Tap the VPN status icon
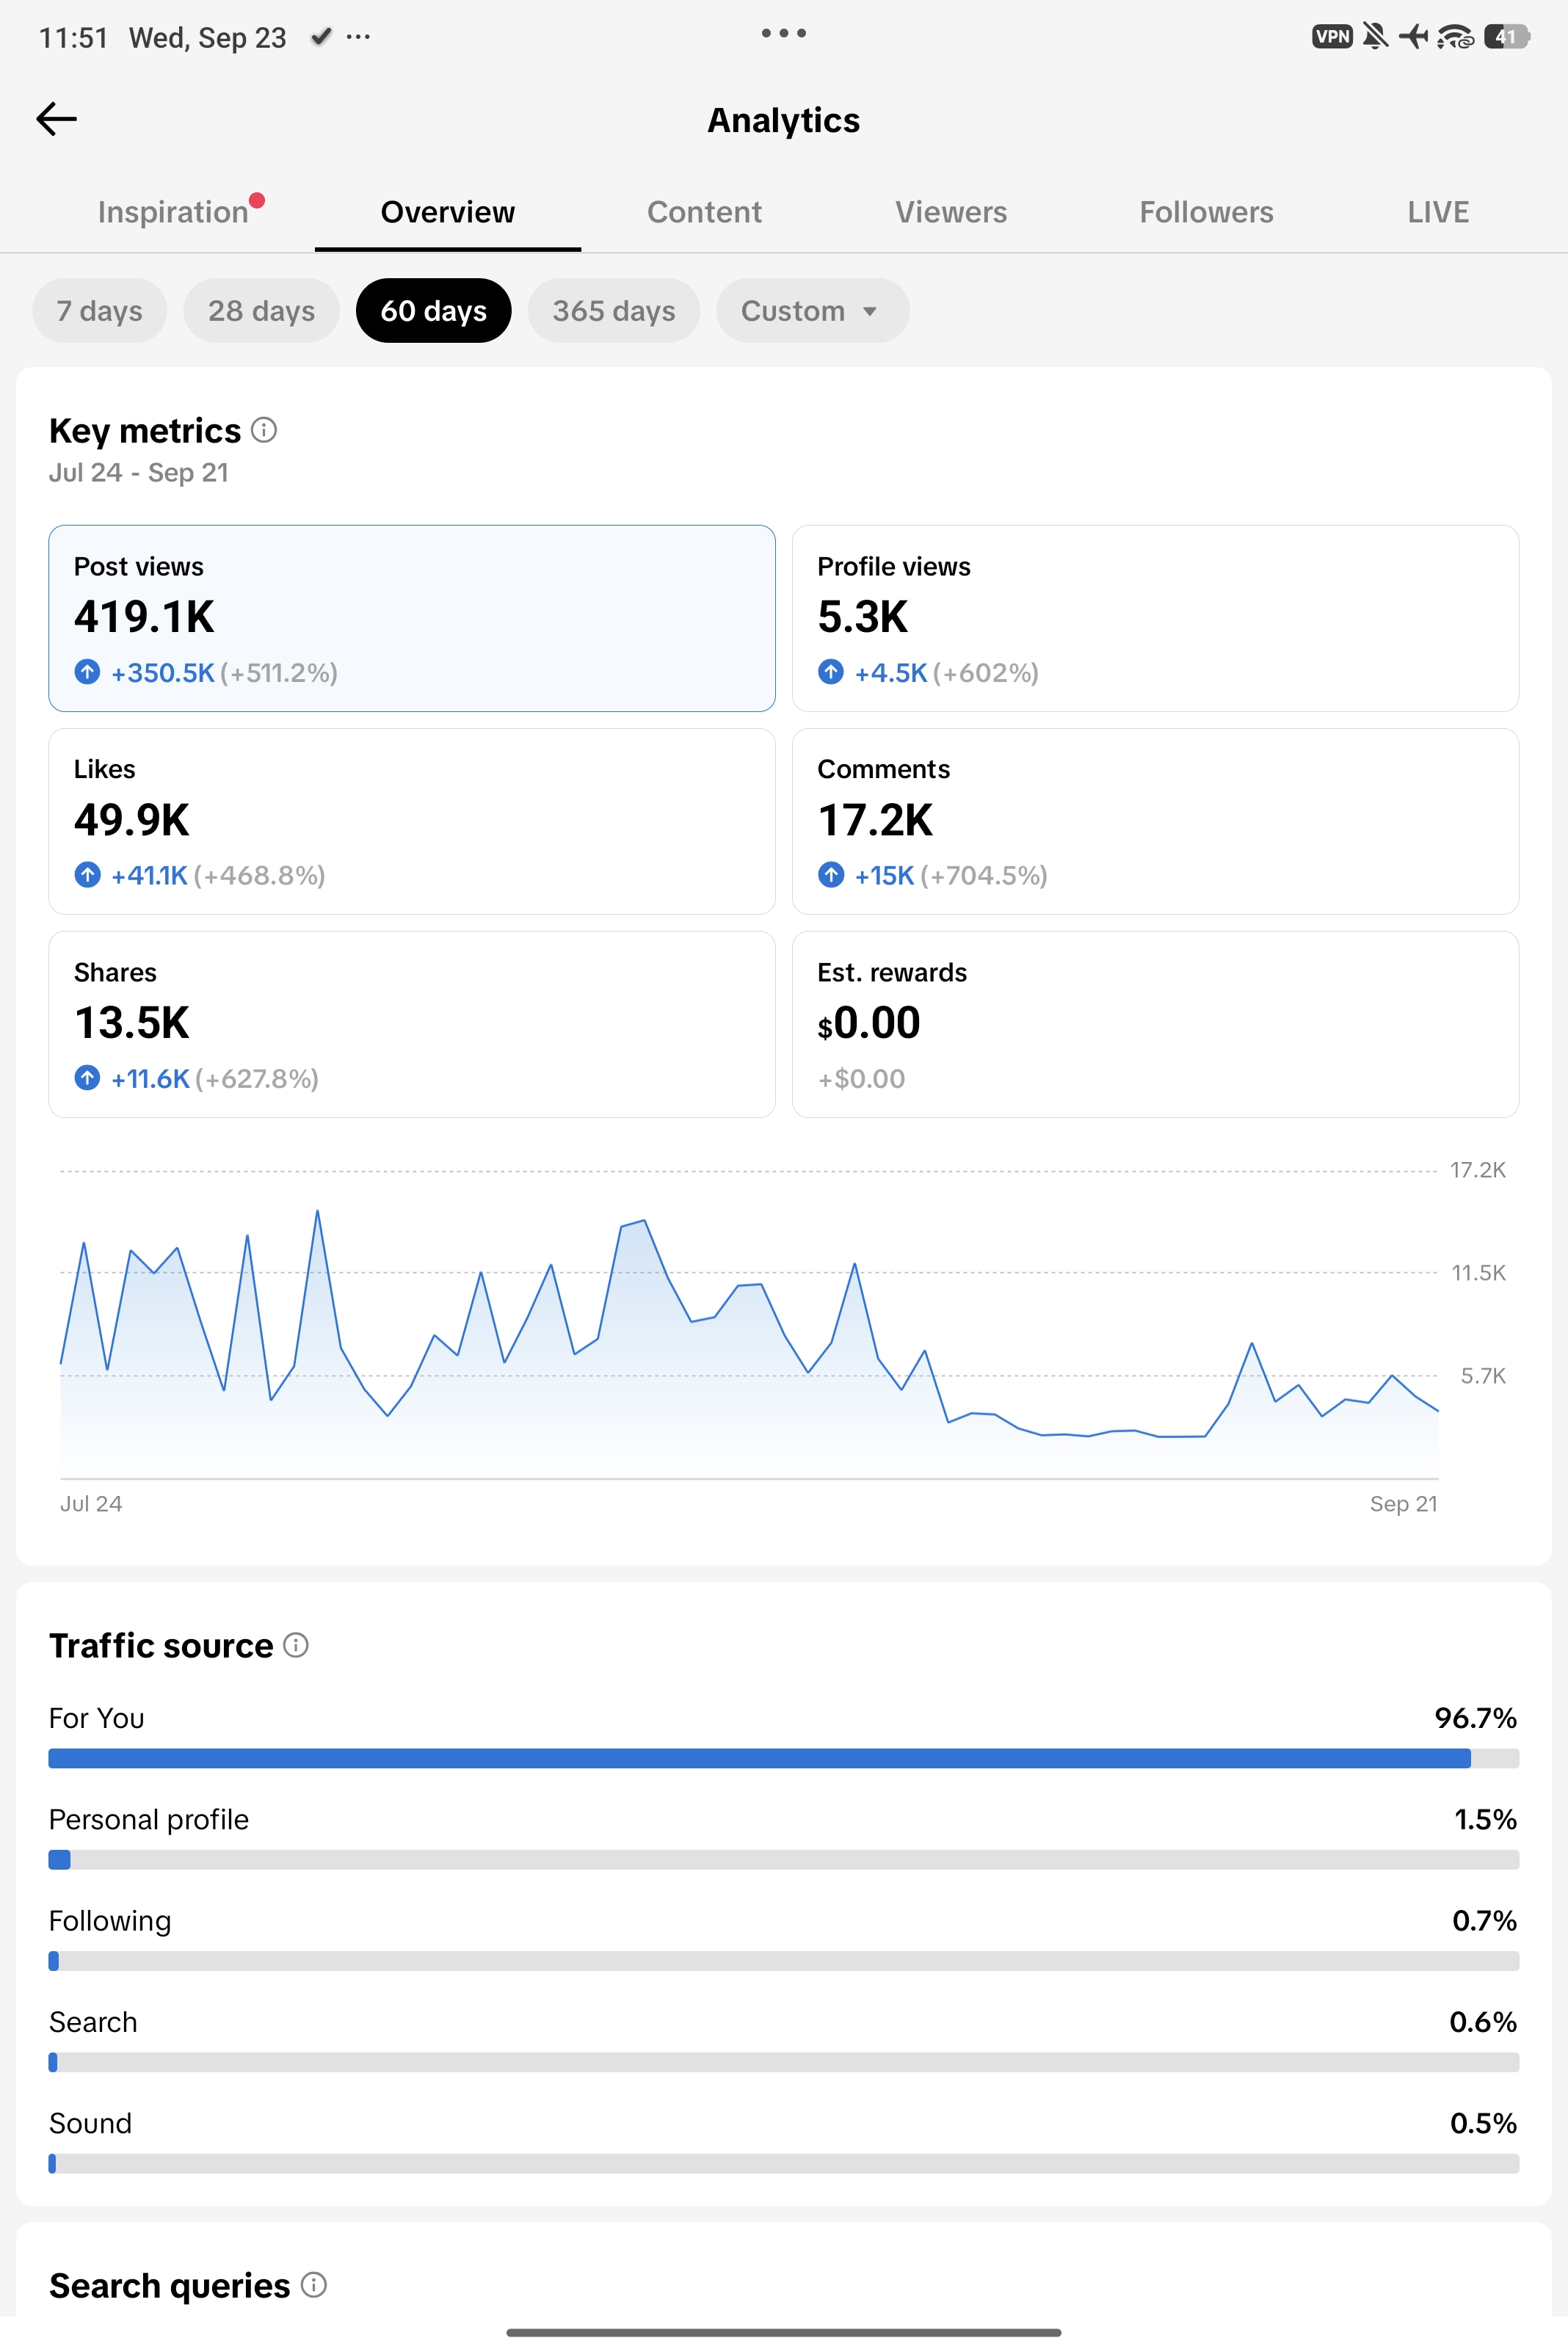 pos(1332,37)
